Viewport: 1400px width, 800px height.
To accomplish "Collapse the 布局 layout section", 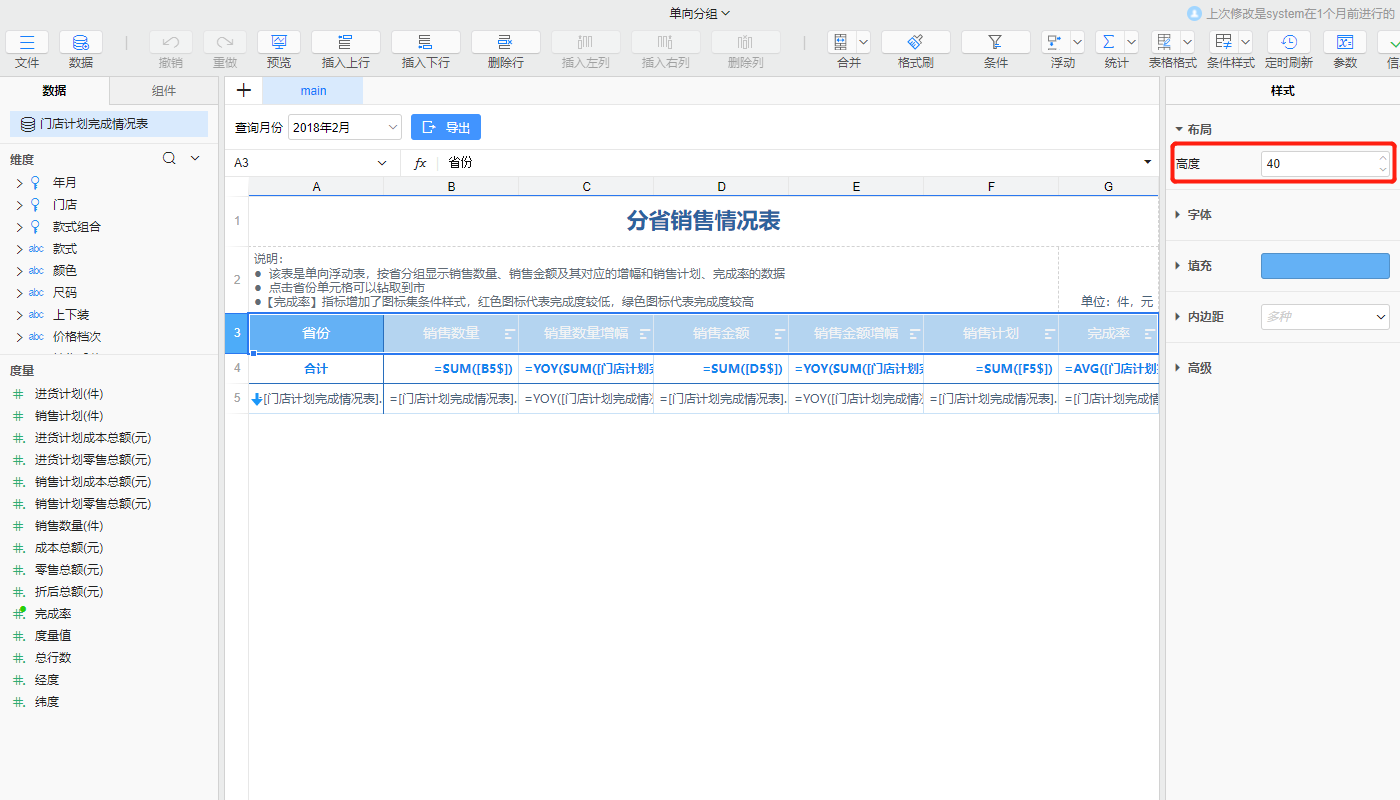I will [1180, 130].
